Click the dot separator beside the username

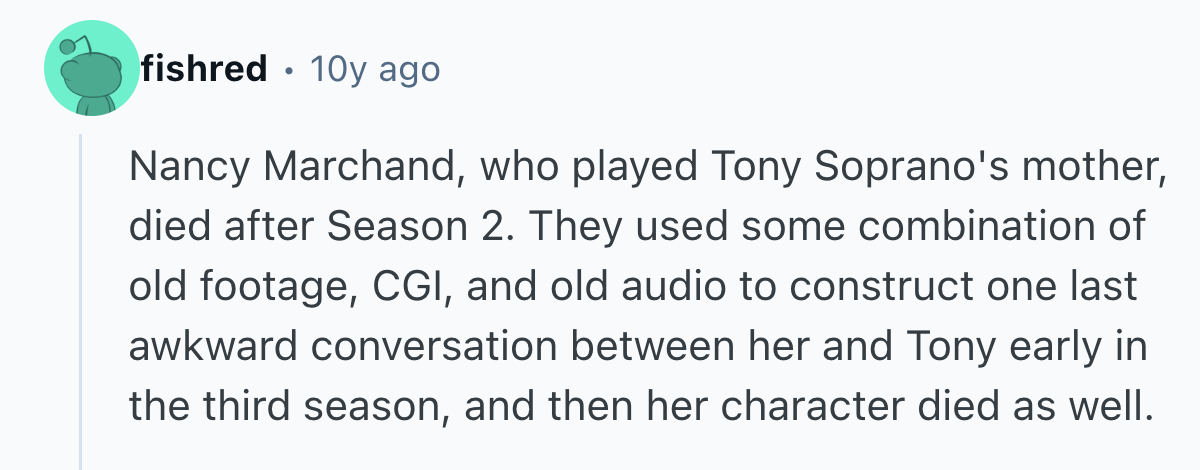click(288, 70)
